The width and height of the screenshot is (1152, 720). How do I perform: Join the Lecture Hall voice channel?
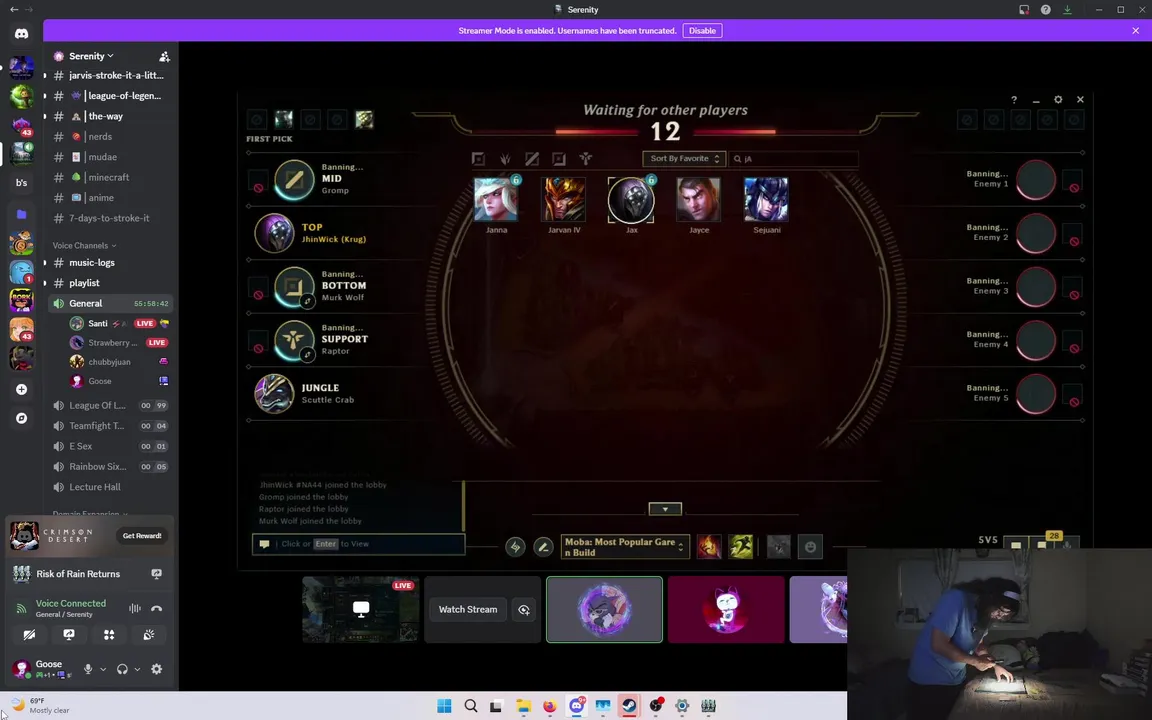(x=110, y=487)
